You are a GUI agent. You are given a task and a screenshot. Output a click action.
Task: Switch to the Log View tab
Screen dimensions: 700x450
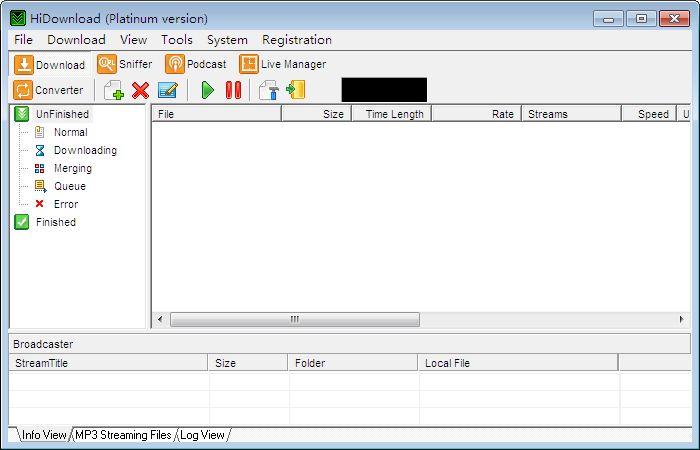click(x=202, y=435)
